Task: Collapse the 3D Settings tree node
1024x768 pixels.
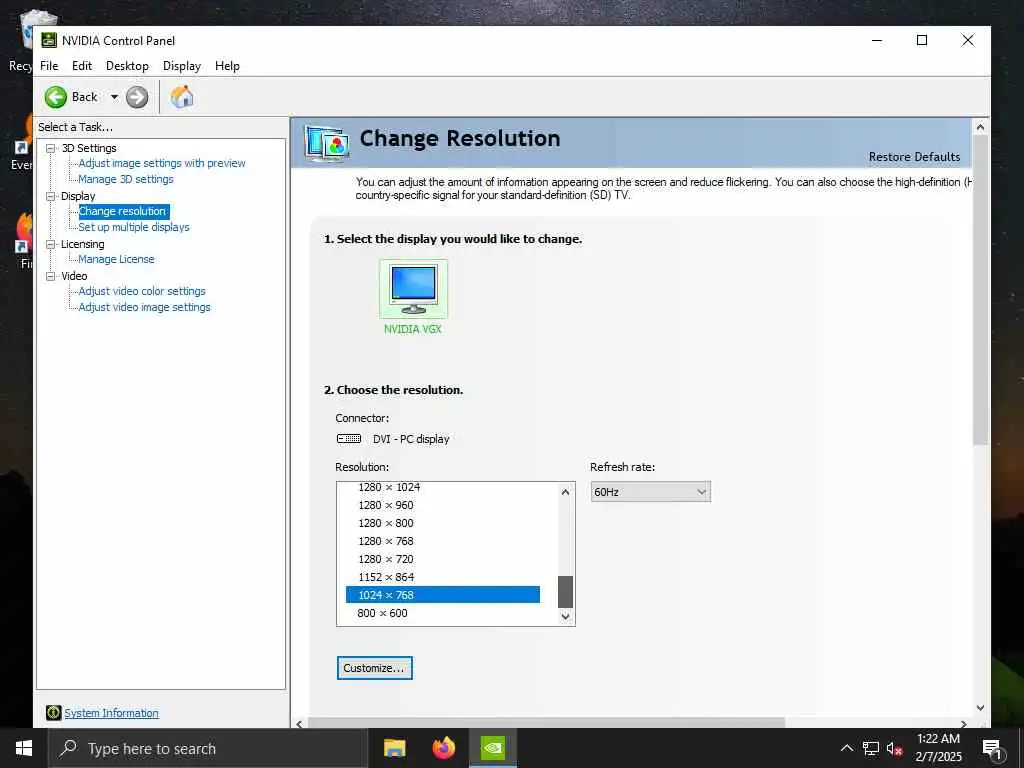Action: 50,148
